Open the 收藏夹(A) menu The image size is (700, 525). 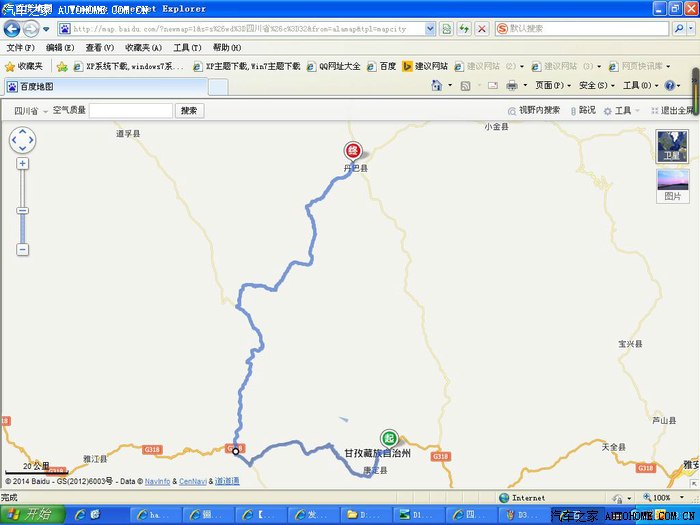[143, 47]
